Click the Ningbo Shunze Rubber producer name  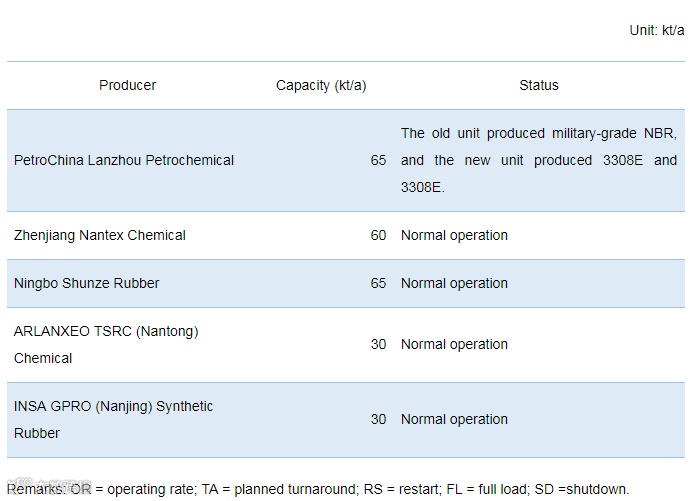(x=87, y=283)
